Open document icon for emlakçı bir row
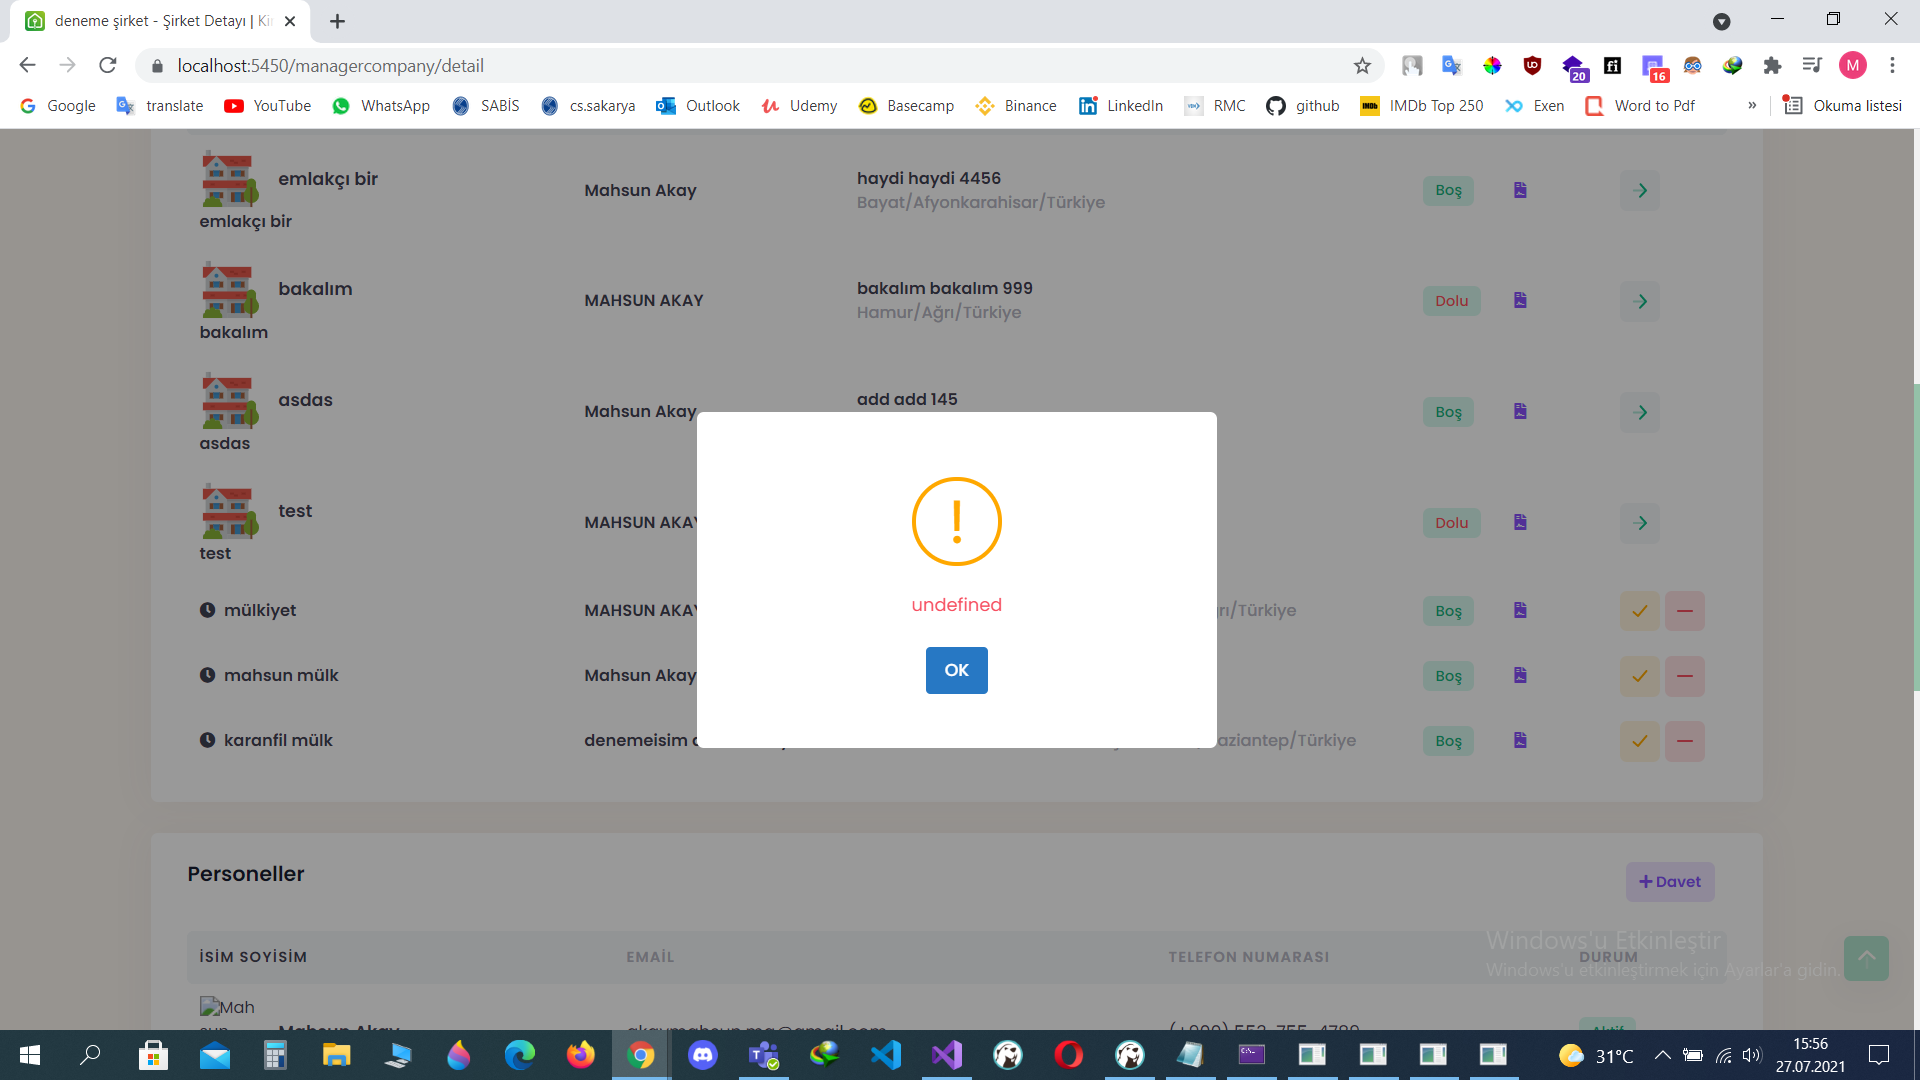This screenshot has width=1920, height=1080. click(1520, 190)
